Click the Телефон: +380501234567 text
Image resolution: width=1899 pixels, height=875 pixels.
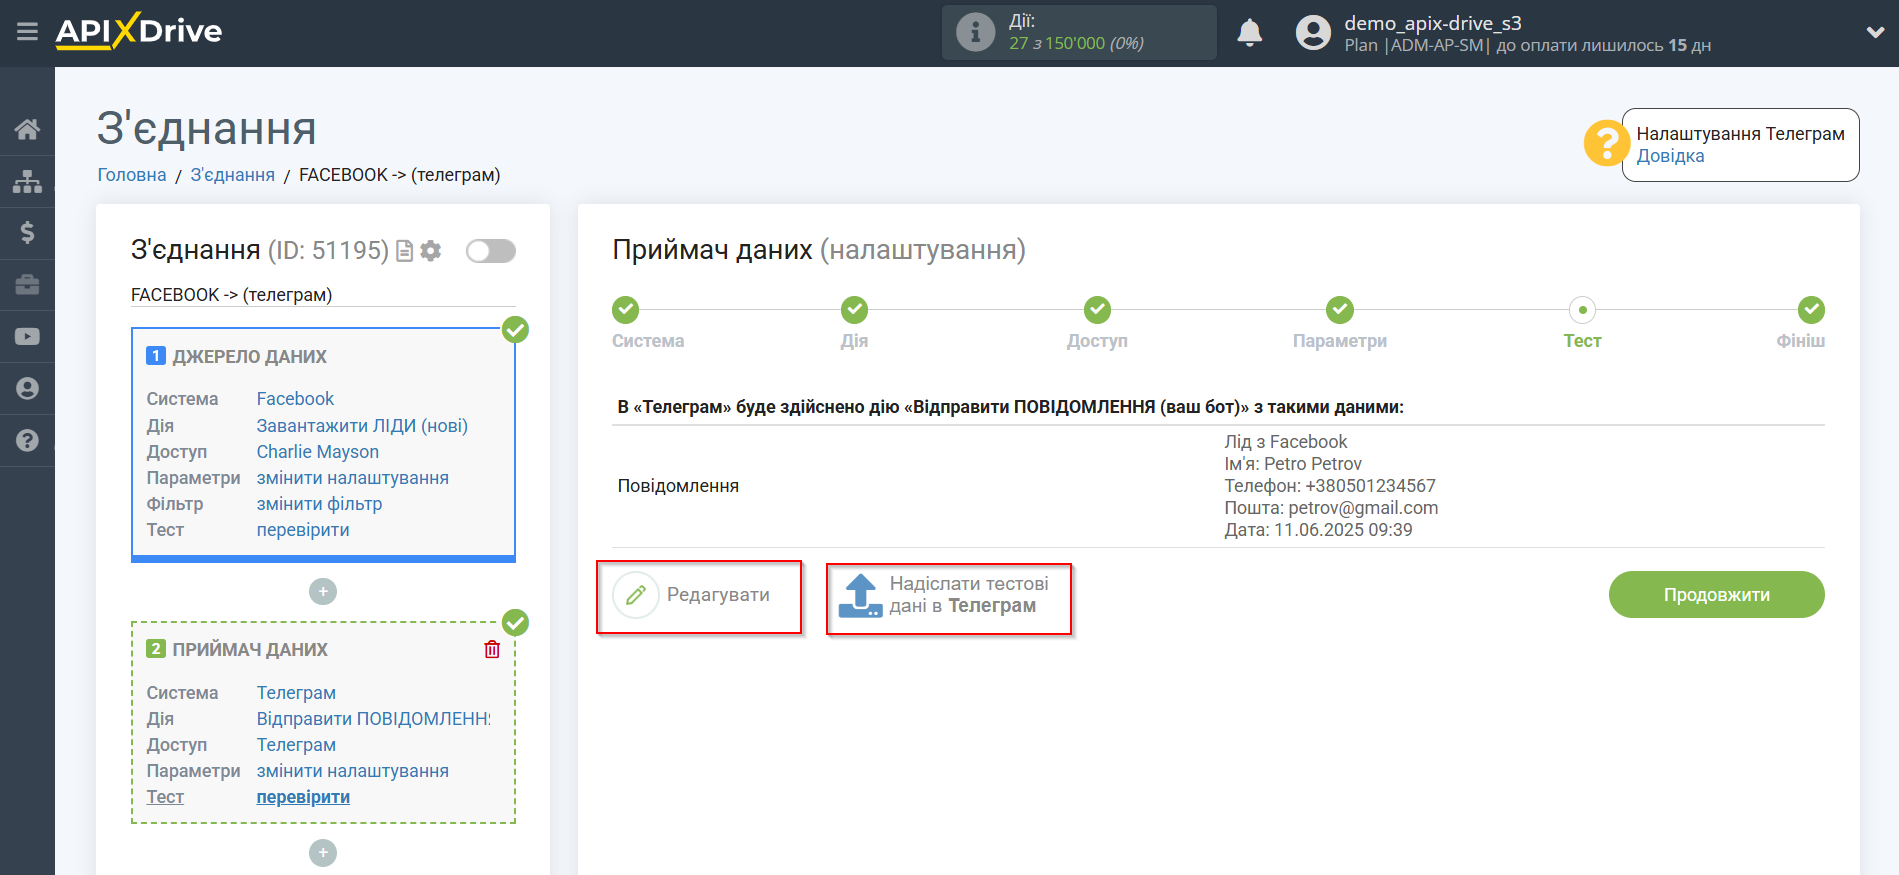[x=1330, y=486]
